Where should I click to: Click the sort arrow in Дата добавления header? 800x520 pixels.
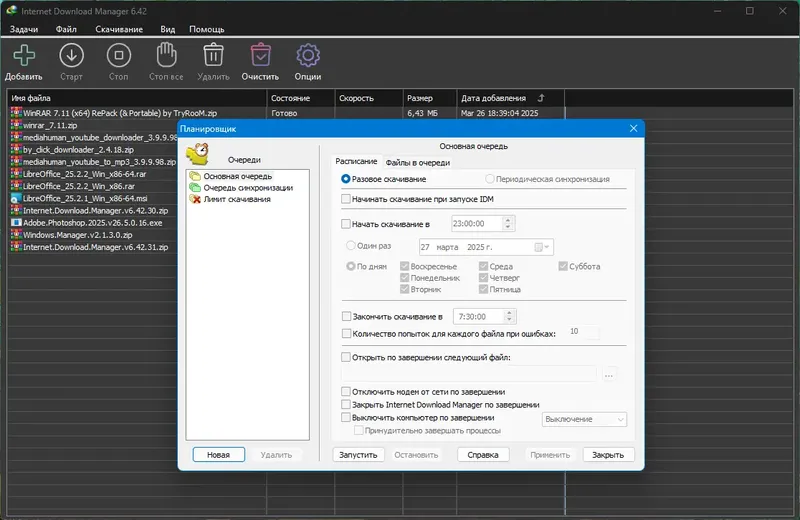[541, 98]
